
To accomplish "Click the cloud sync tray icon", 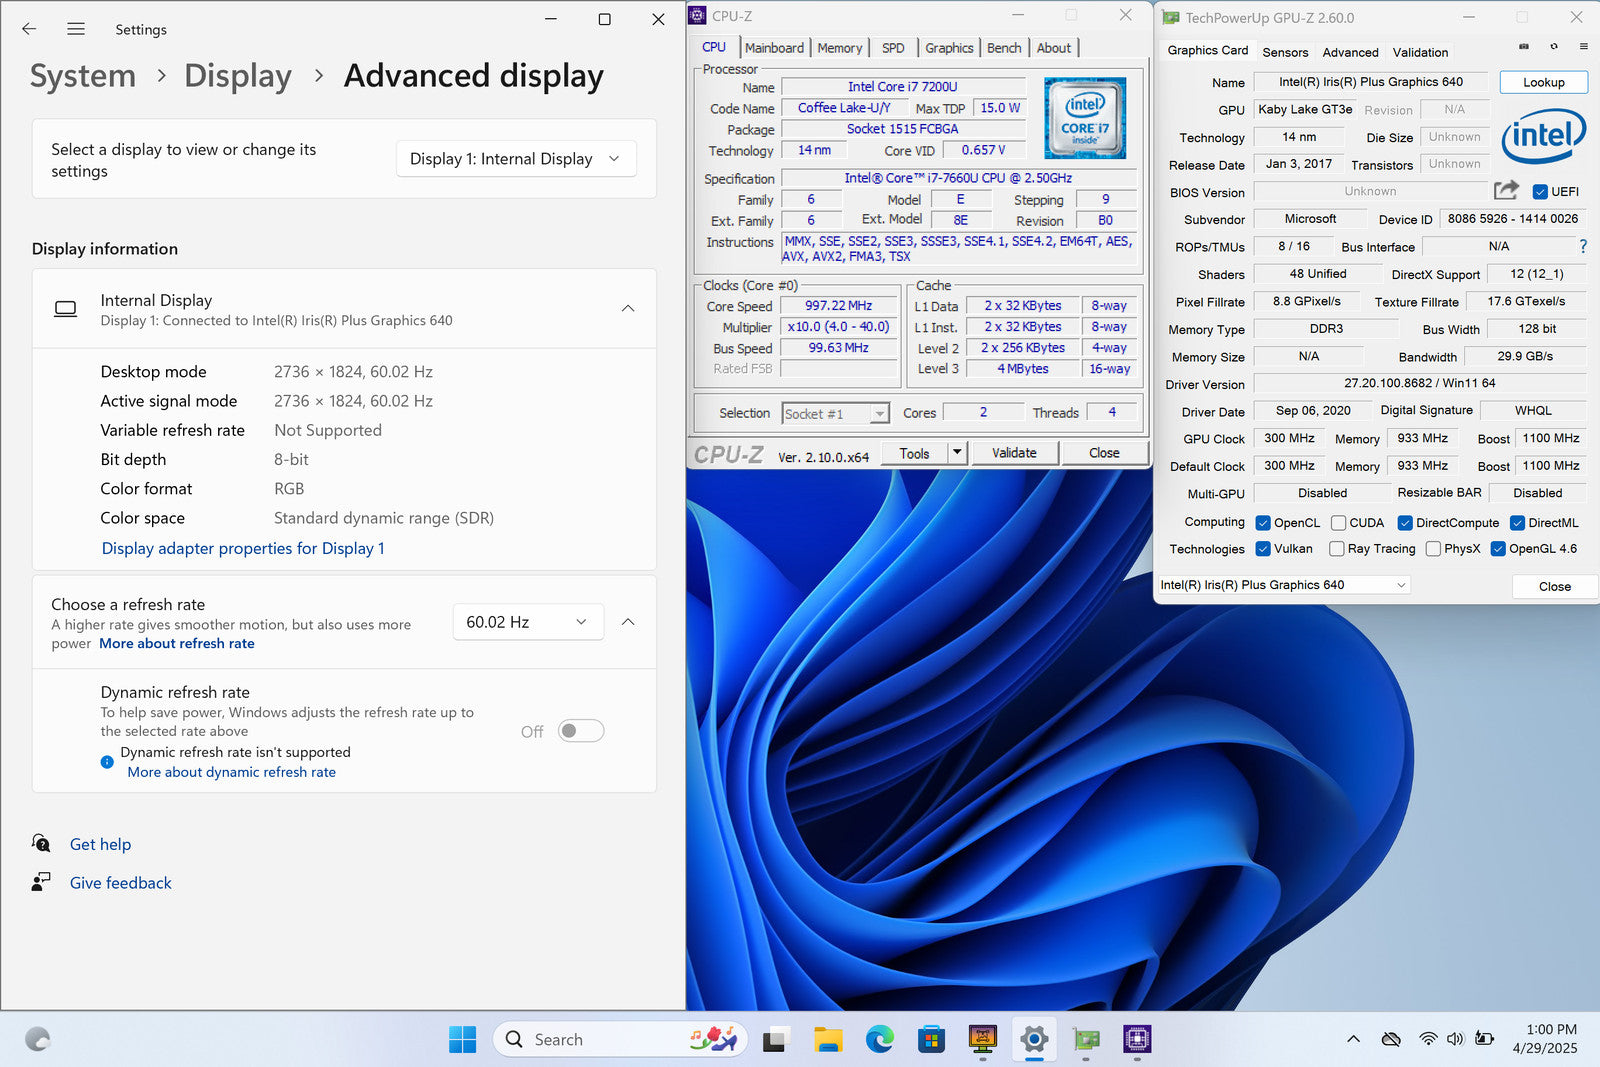I will click(1391, 1039).
